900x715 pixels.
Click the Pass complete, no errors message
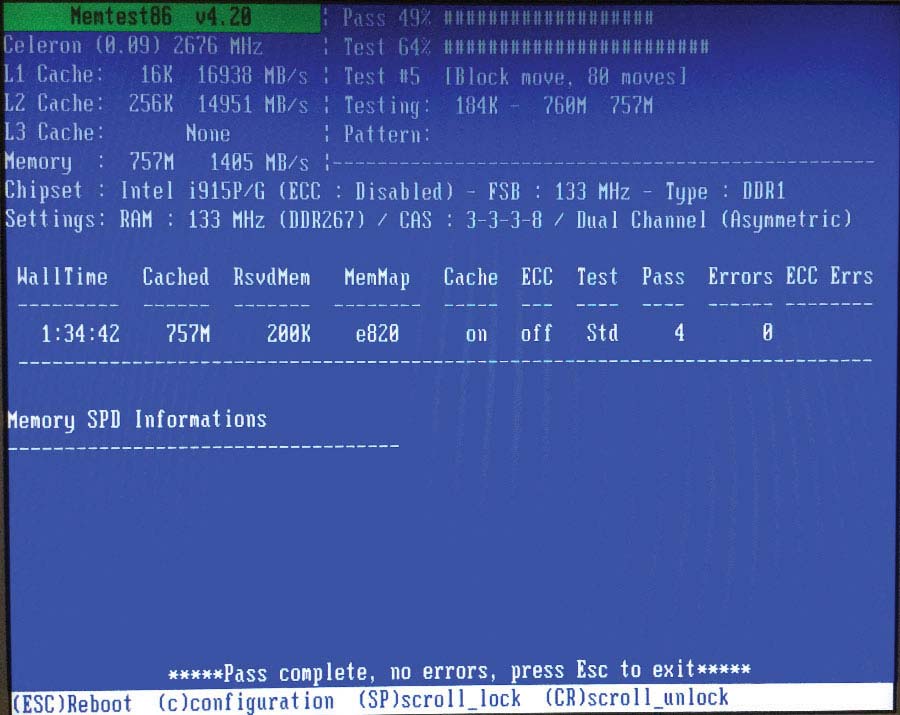click(459, 671)
